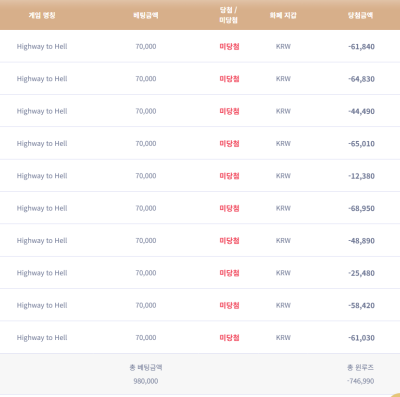Click the red 미당첨 status in the -25,480 row
Viewport: 400px width, 397px height.
(229, 273)
